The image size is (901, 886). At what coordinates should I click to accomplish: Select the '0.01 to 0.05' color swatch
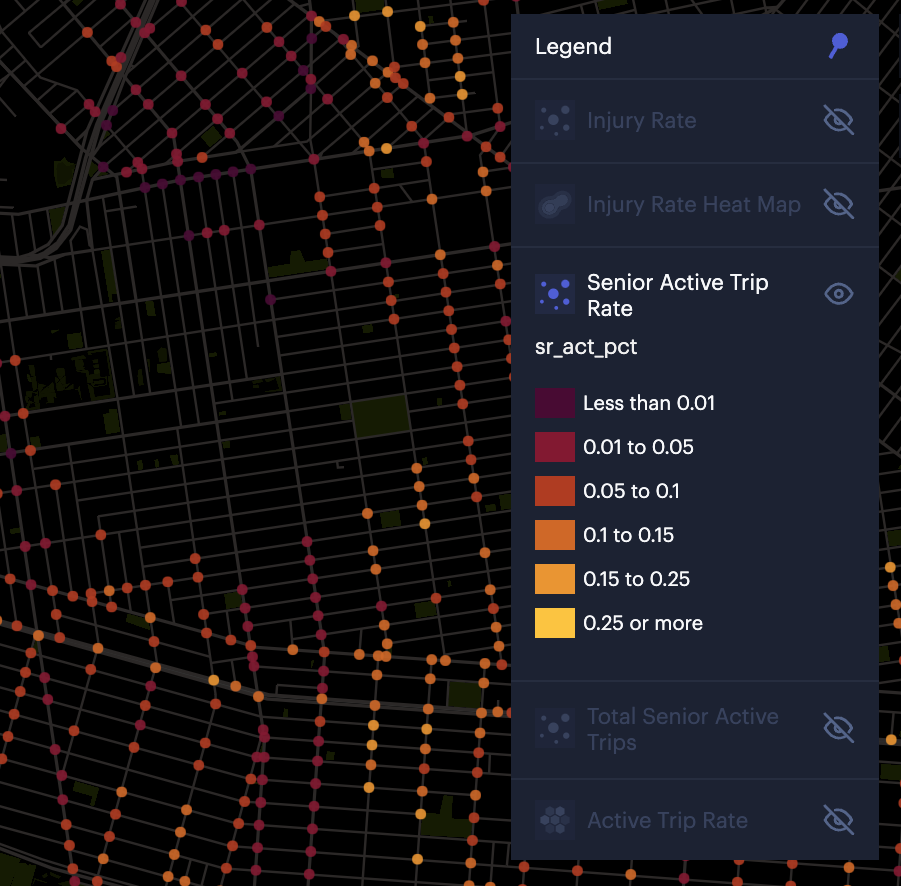(x=555, y=447)
